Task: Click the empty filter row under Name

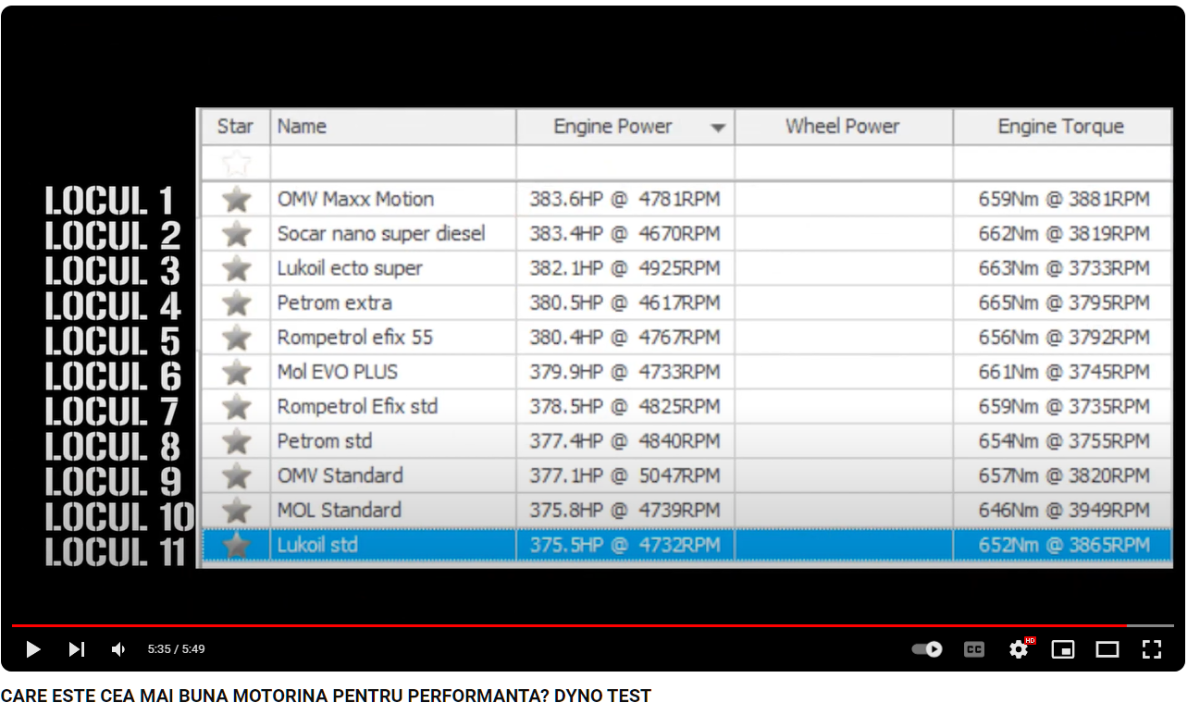Action: (x=392, y=163)
